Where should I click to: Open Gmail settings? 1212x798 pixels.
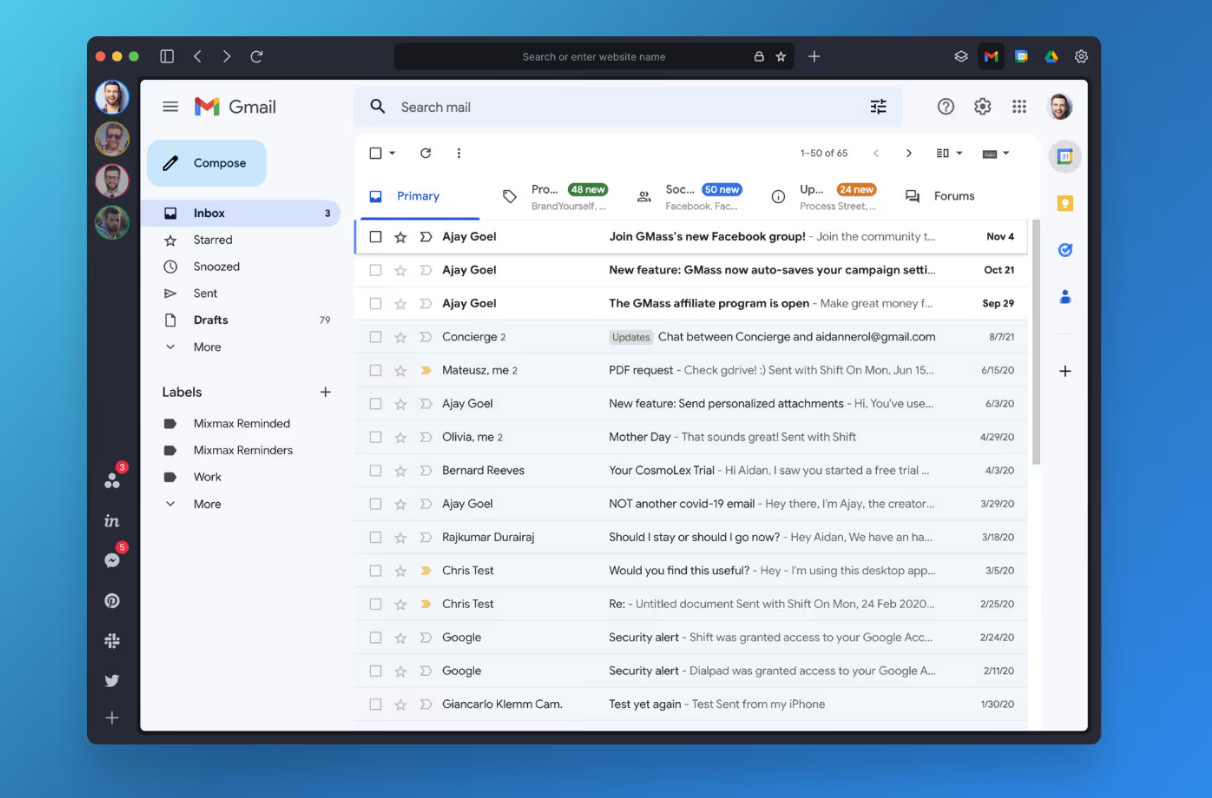tap(982, 106)
